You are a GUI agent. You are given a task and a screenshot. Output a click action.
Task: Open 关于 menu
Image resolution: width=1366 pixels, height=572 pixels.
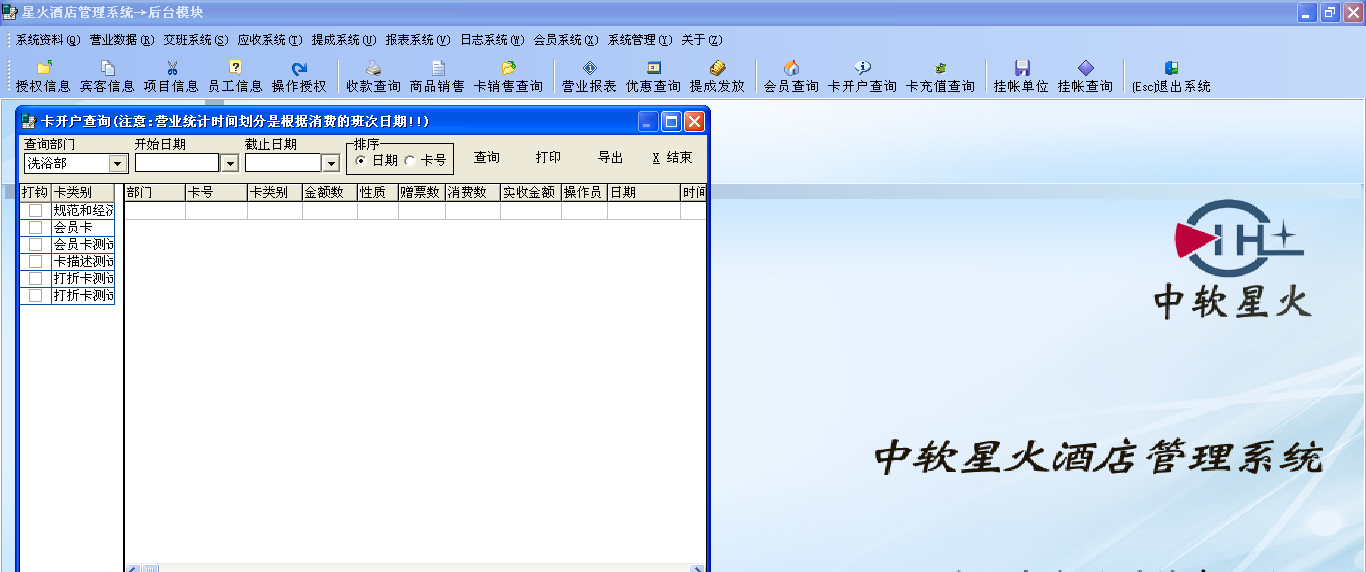701,40
